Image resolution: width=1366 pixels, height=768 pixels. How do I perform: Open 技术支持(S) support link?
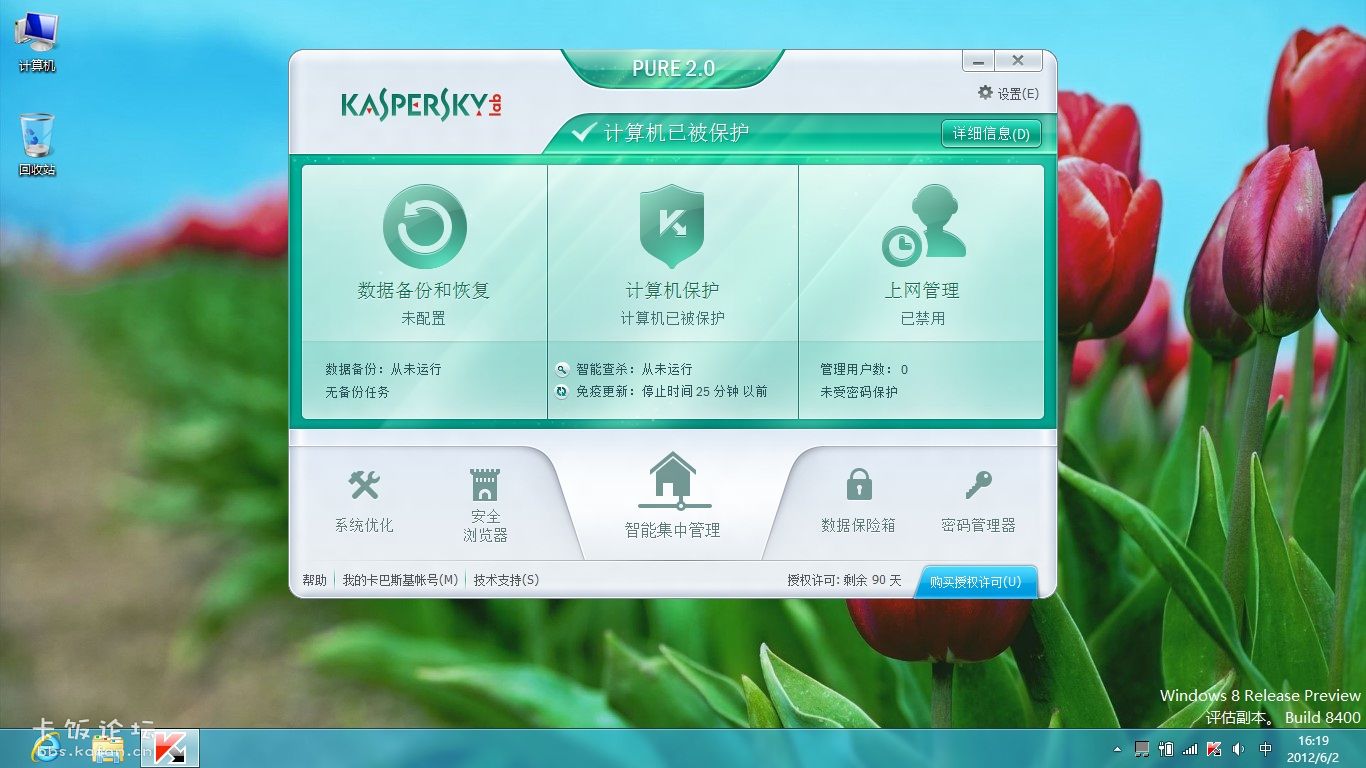point(506,580)
